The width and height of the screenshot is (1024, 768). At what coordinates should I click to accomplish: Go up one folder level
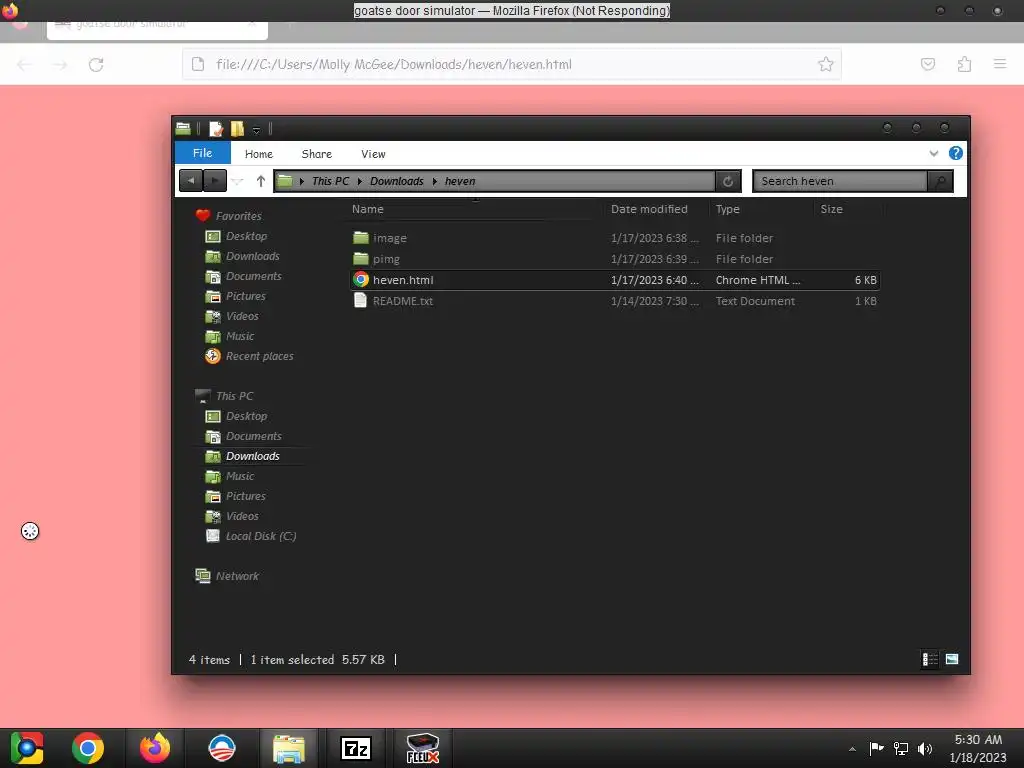261,181
